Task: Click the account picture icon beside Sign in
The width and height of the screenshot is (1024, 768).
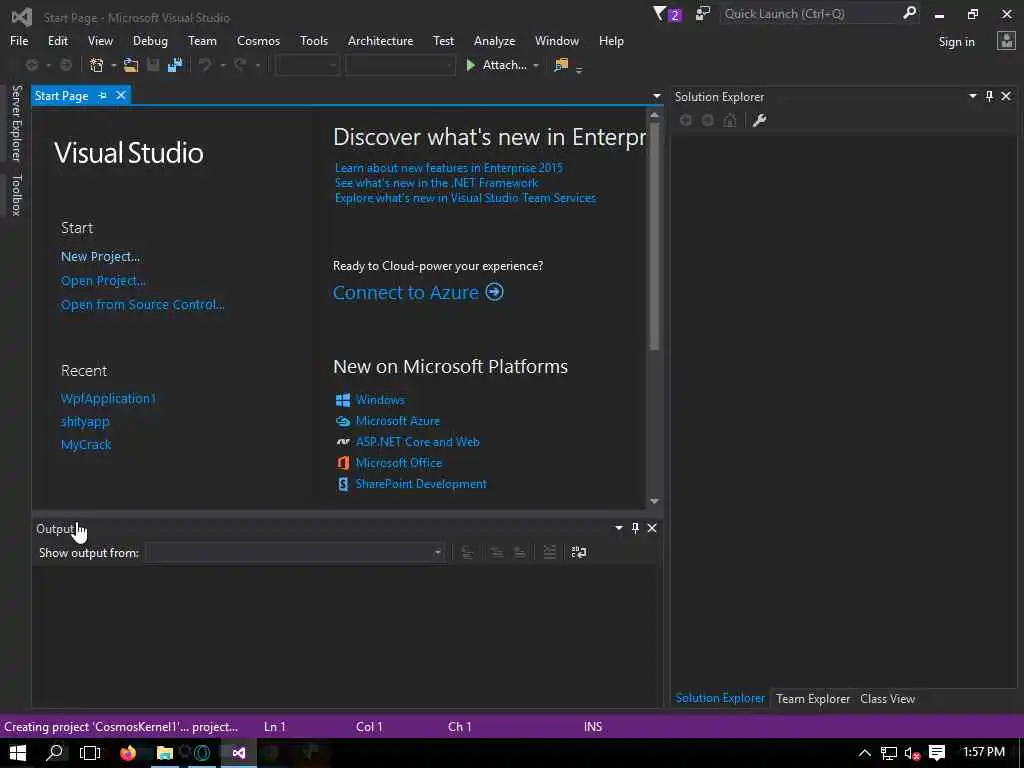Action: click(1006, 41)
